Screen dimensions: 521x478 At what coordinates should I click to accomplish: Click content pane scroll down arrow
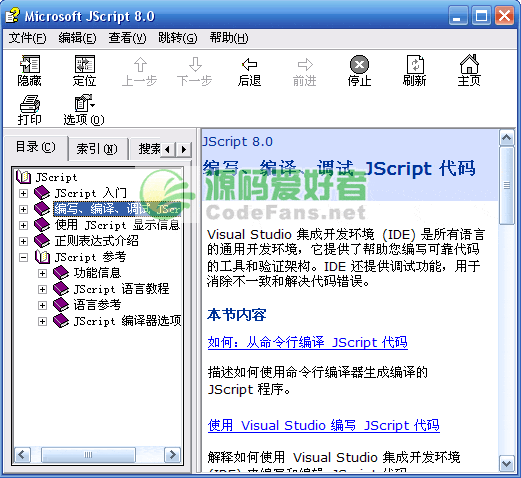pos(507,464)
